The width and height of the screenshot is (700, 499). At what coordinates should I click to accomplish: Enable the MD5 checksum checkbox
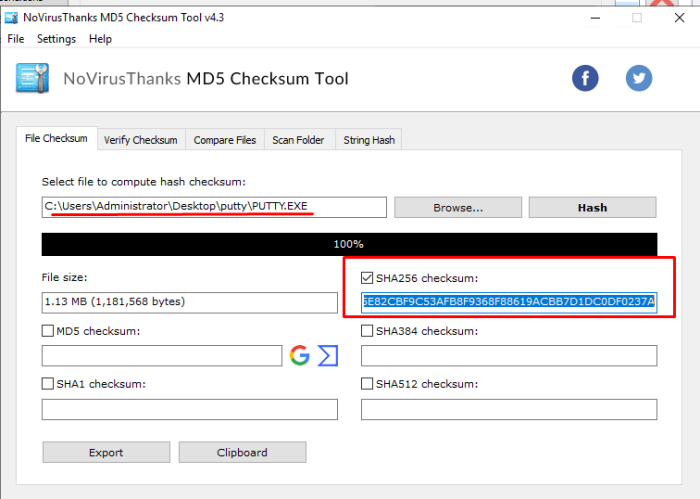click(x=48, y=331)
